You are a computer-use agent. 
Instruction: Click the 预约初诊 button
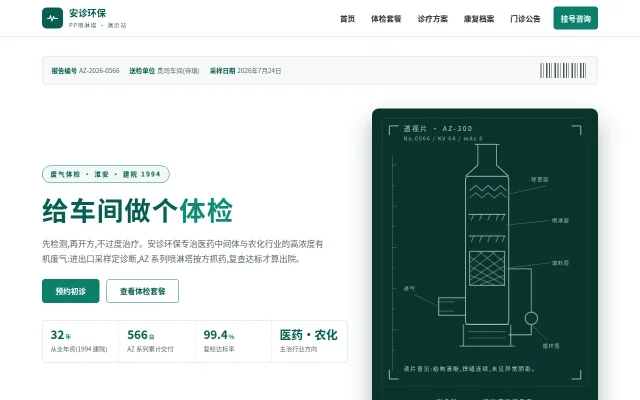point(71,291)
